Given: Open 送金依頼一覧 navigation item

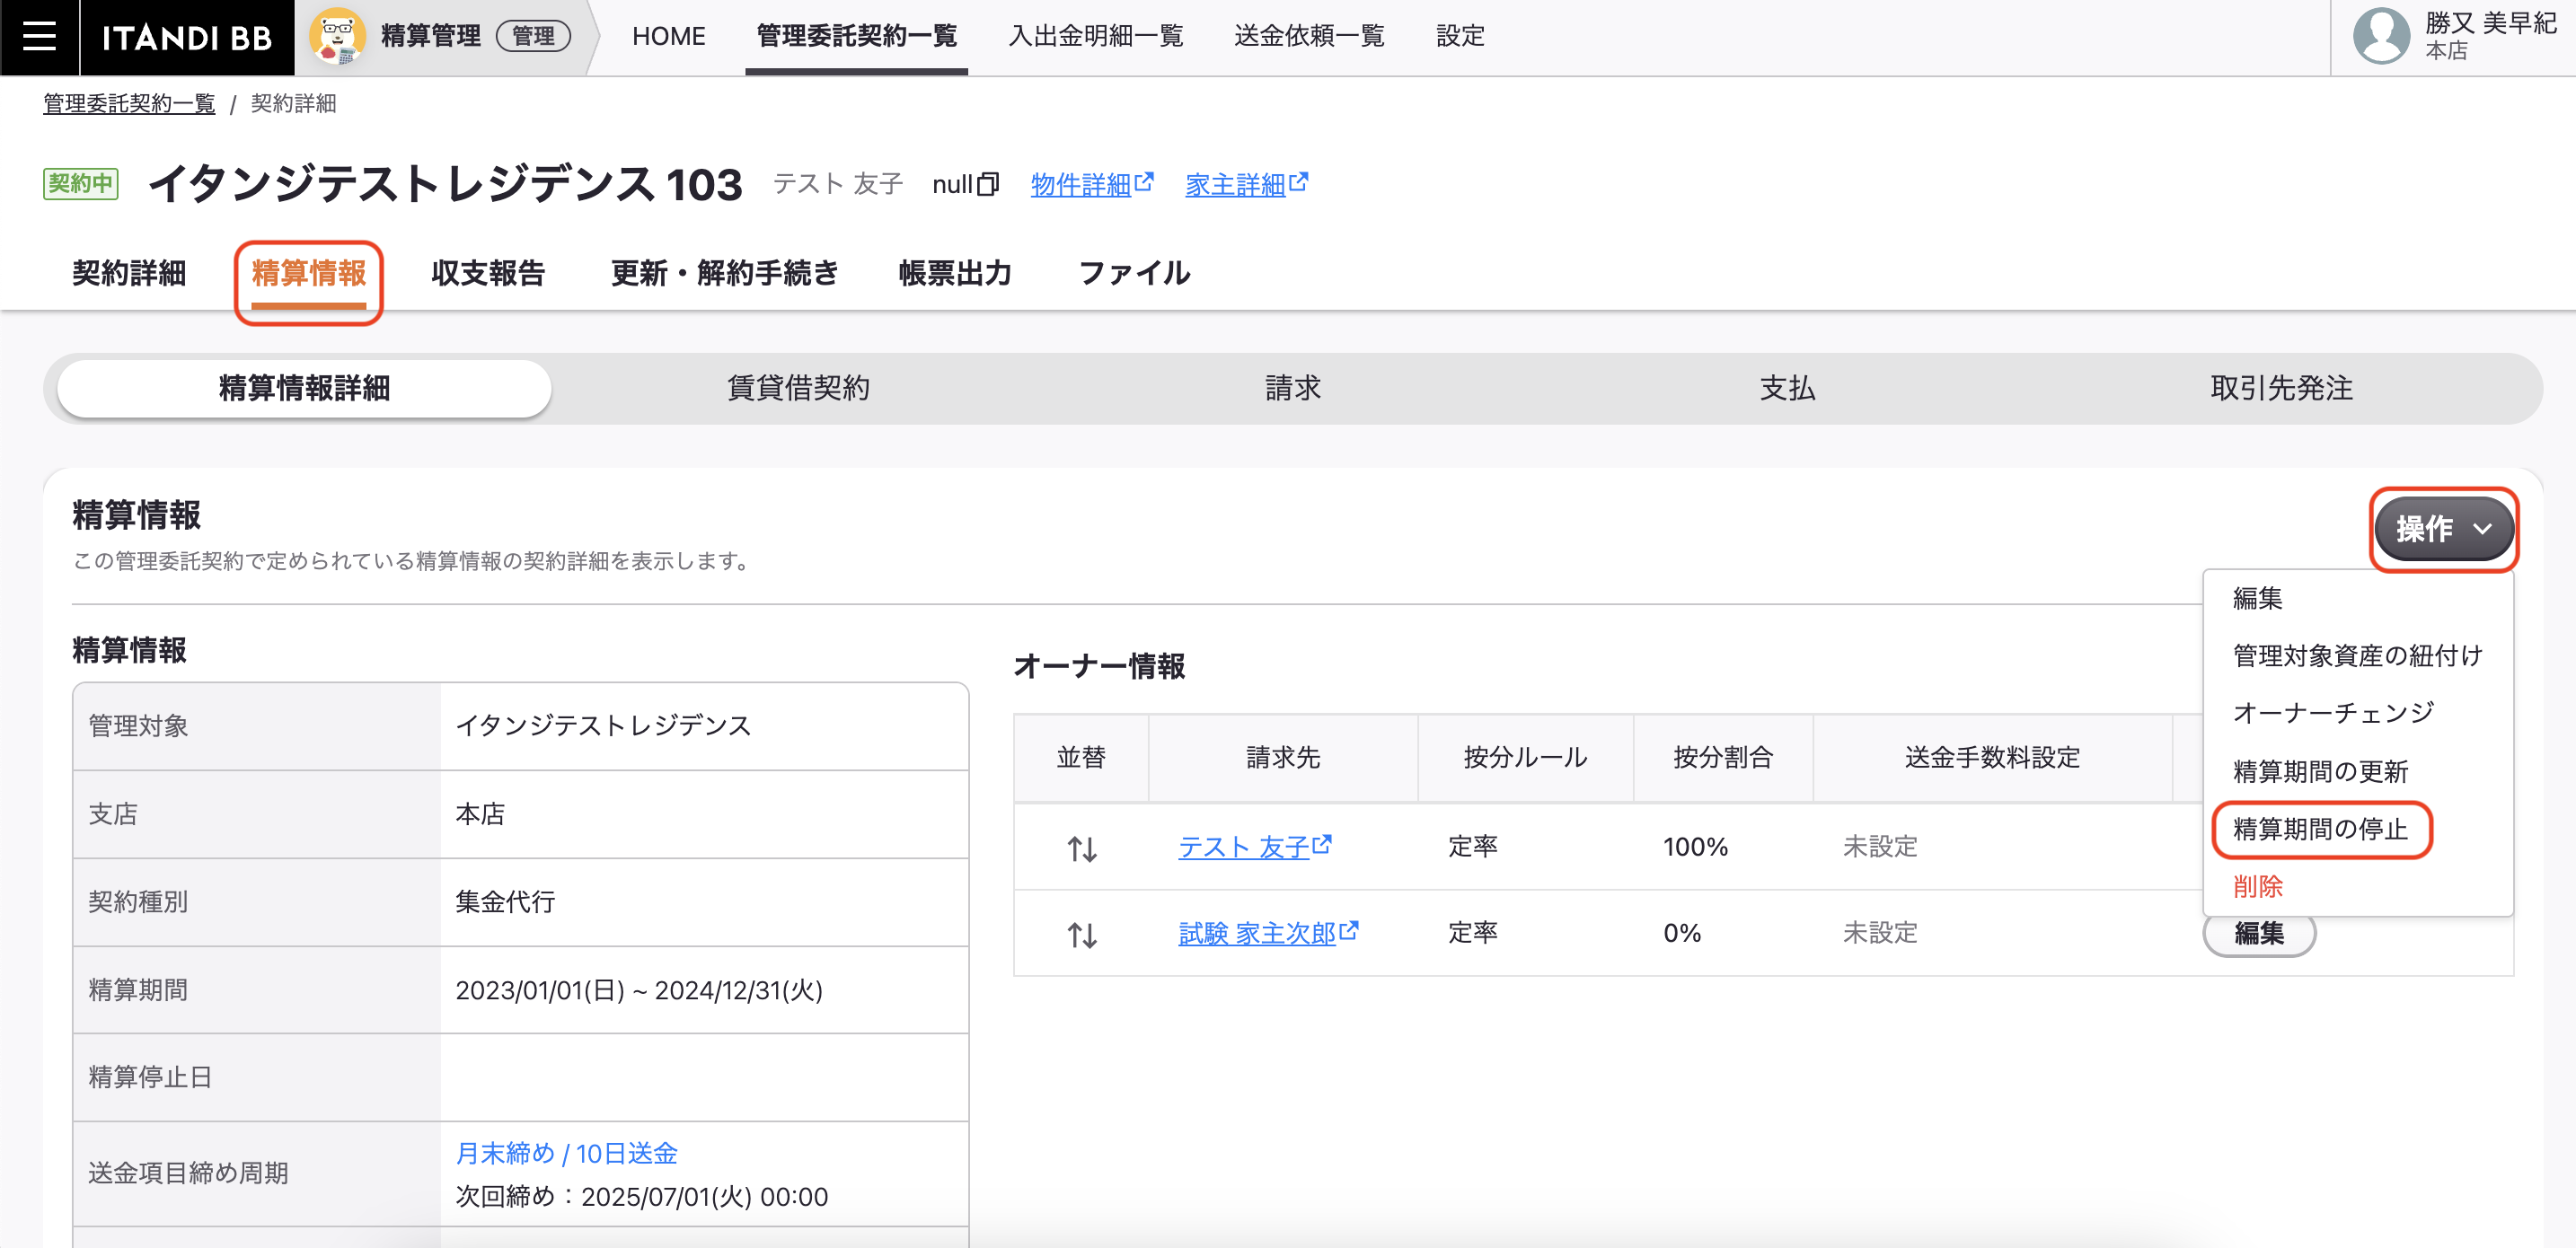Looking at the screenshot, I should (x=1309, y=37).
